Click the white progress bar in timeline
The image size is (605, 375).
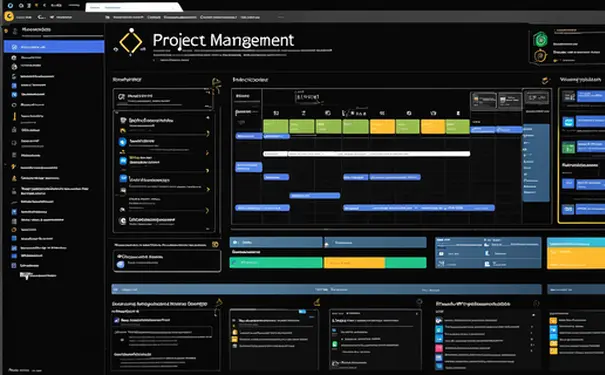click(367, 154)
